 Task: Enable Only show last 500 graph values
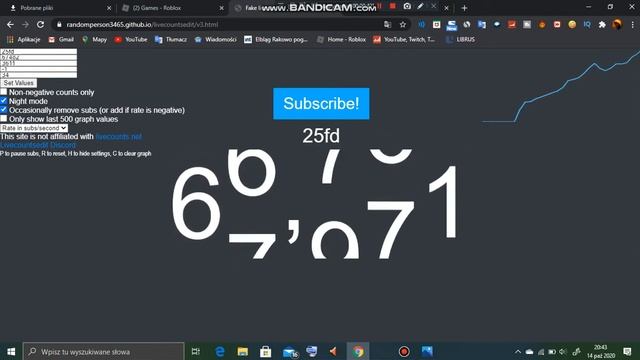(x=4, y=119)
